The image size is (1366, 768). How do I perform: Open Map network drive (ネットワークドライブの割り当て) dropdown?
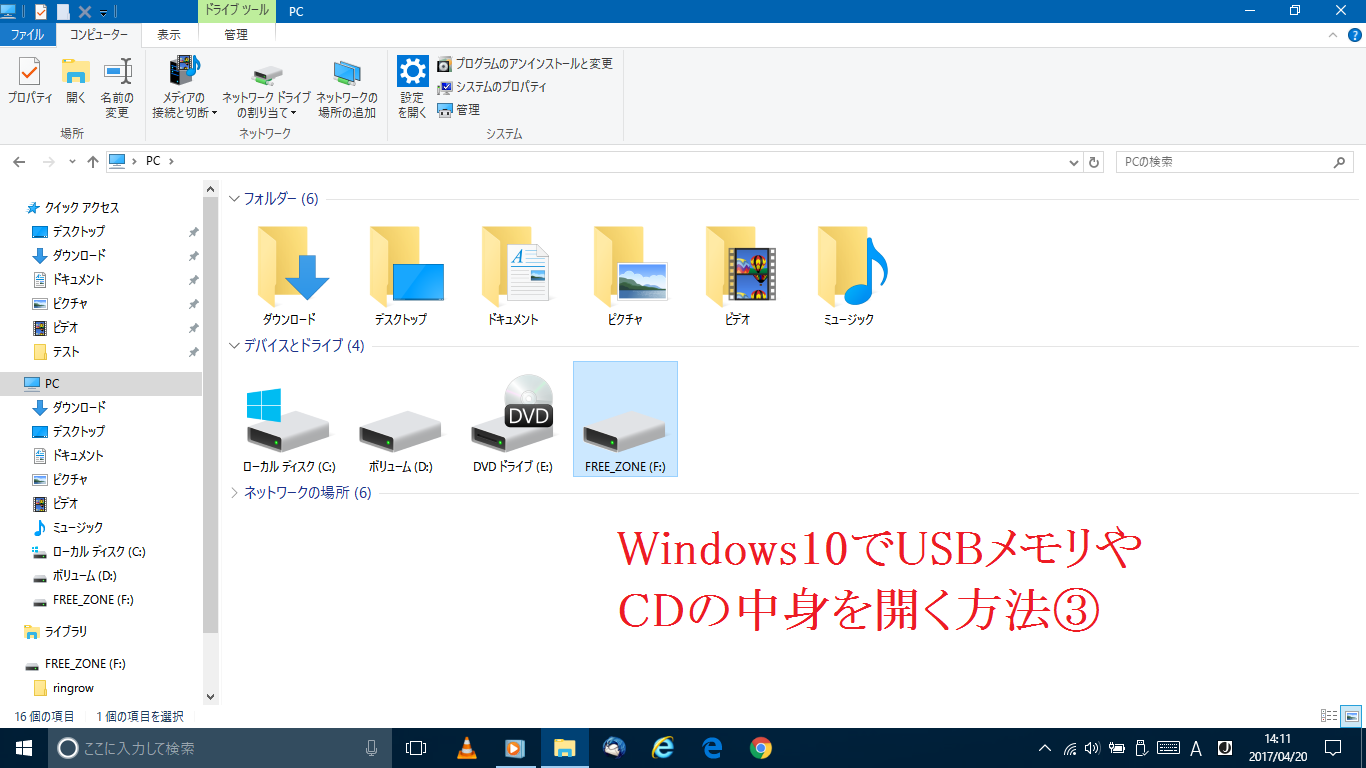266,88
